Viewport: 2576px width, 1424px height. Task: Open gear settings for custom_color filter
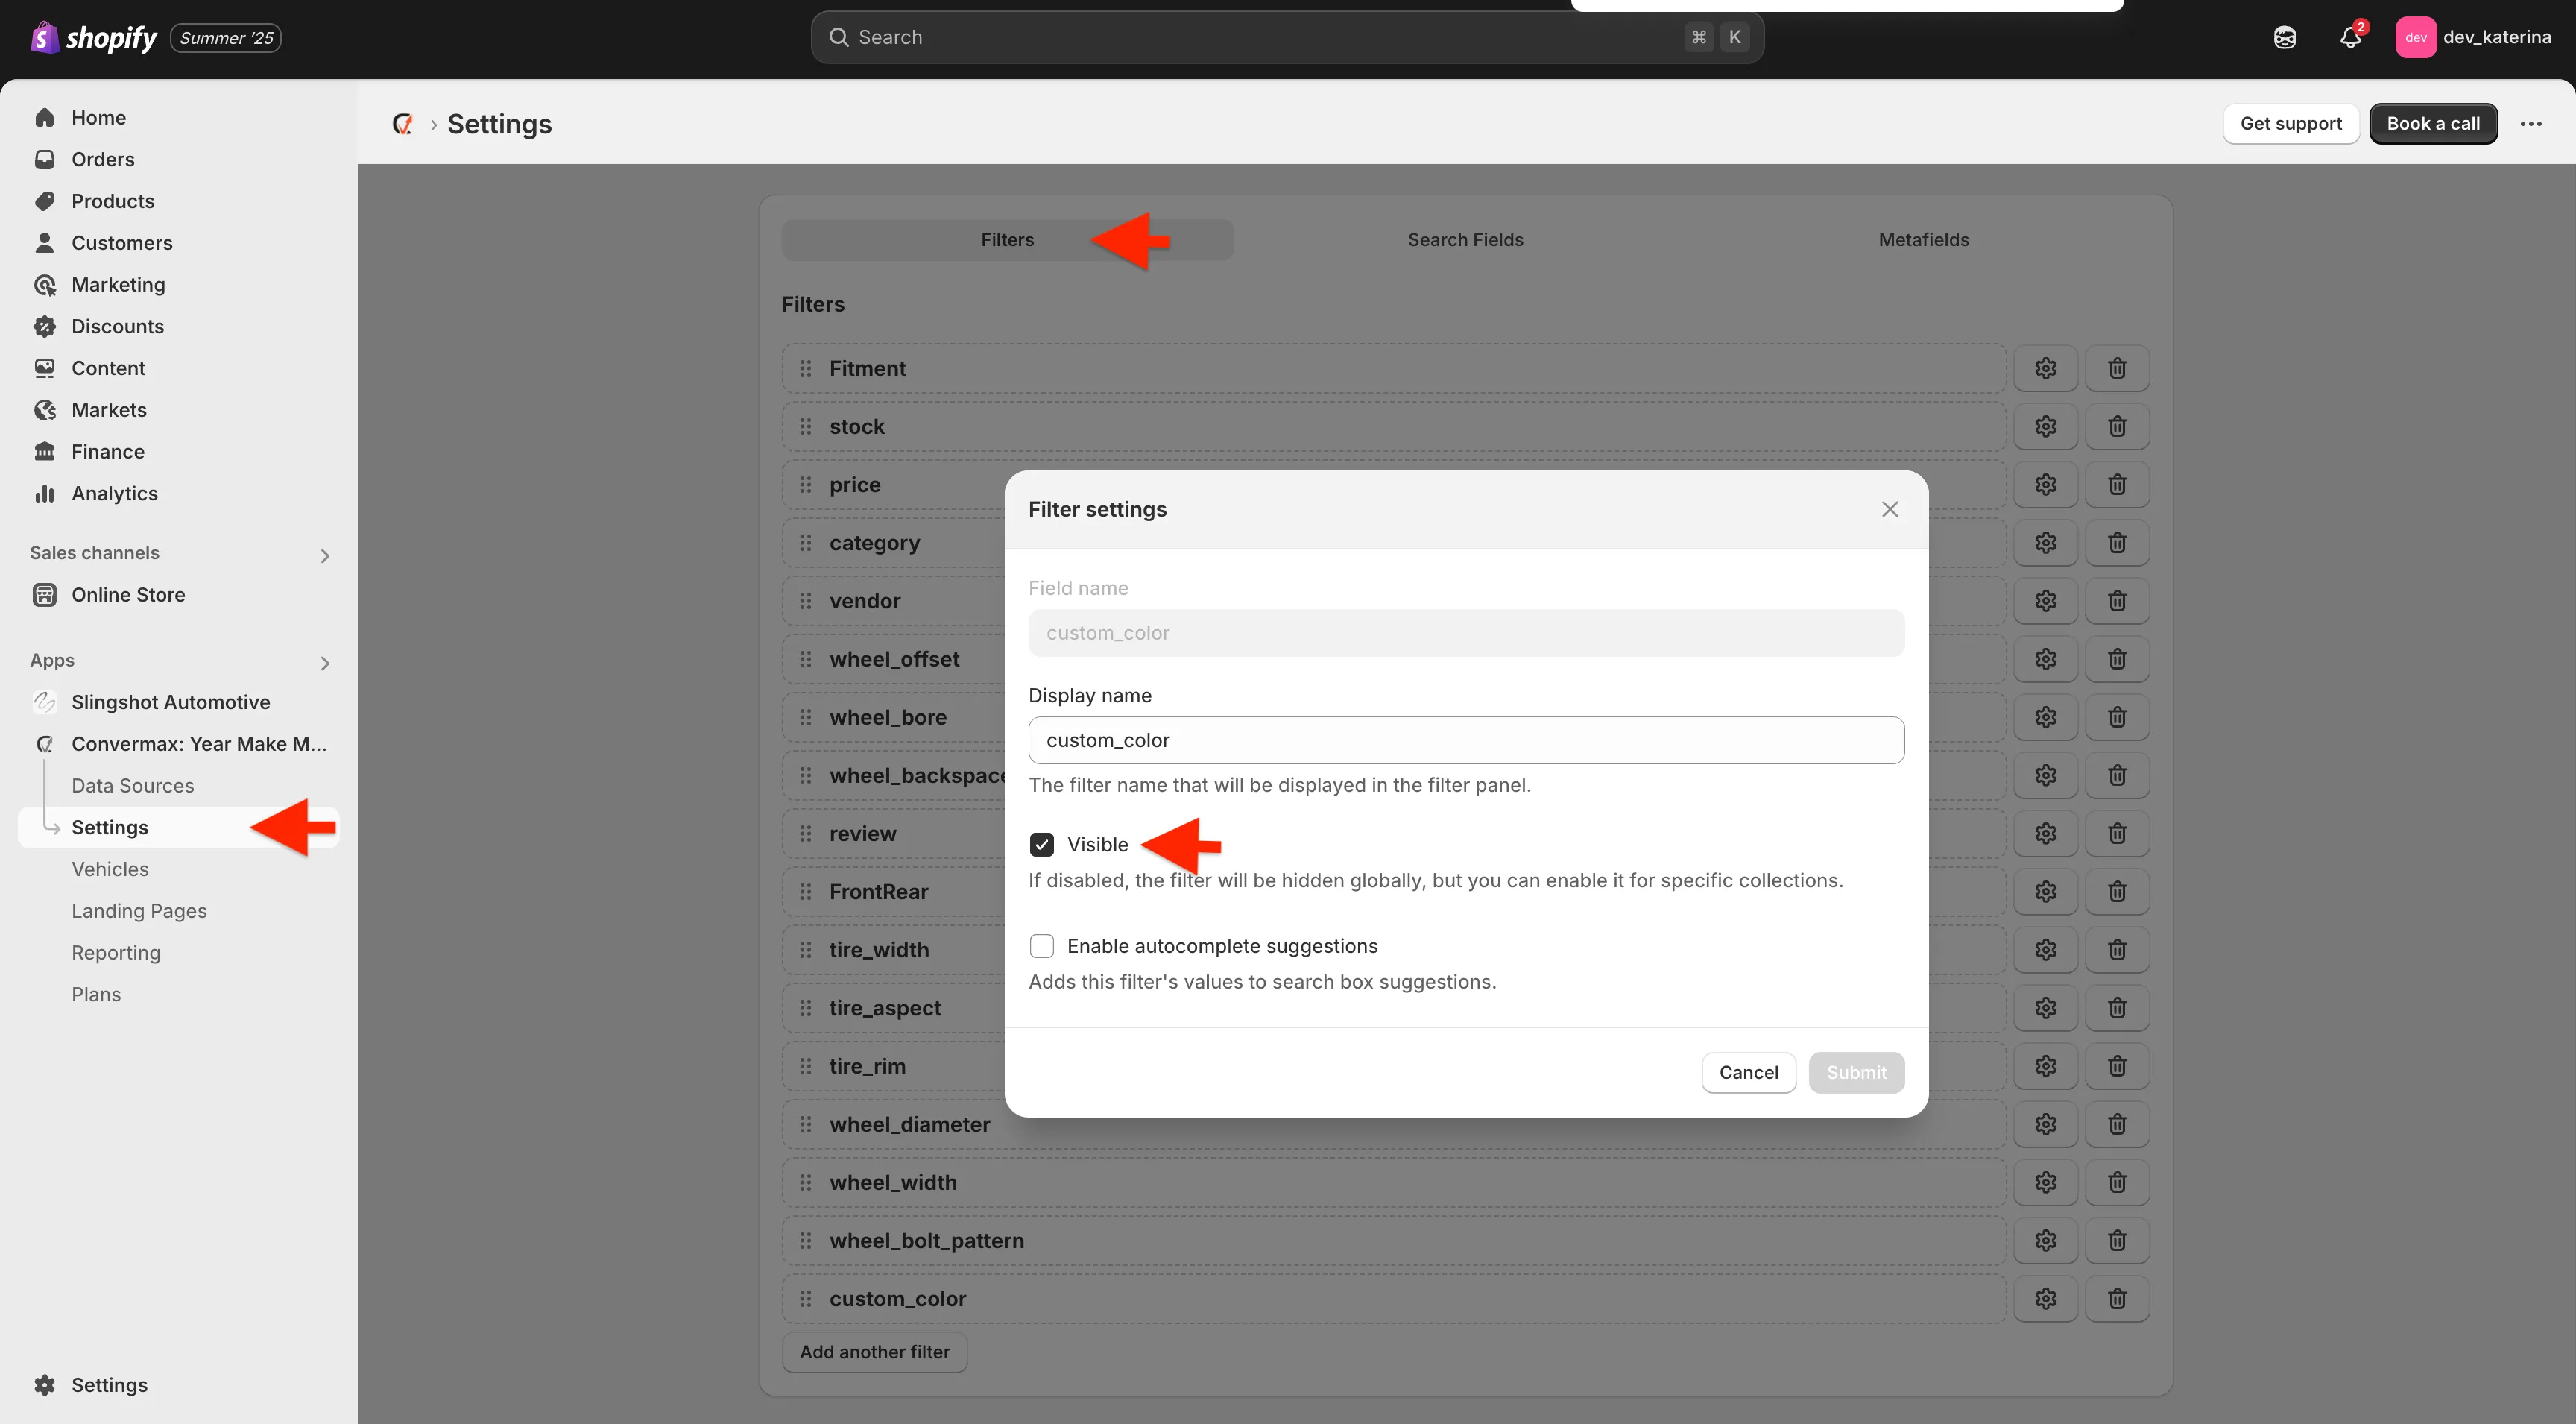(2045, 1298)
